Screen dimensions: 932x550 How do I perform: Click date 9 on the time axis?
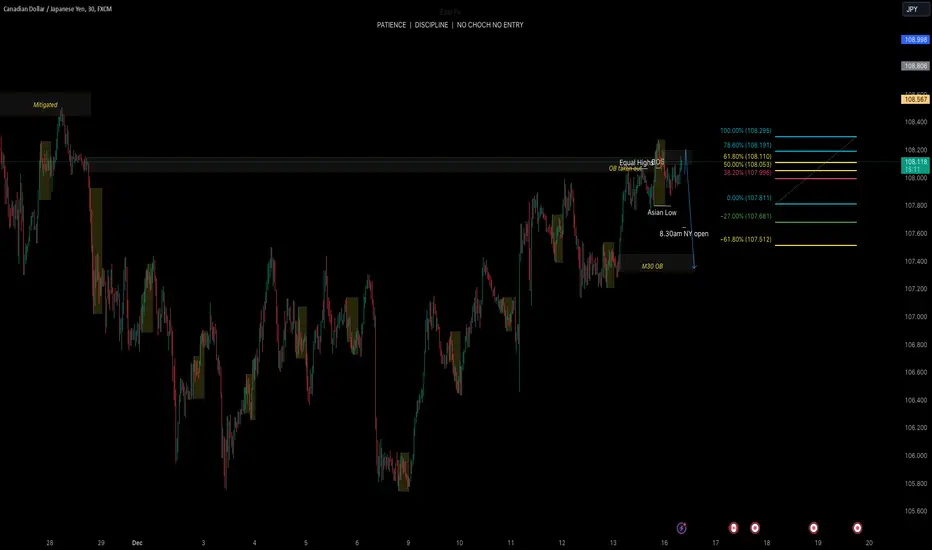coord(408,543)
